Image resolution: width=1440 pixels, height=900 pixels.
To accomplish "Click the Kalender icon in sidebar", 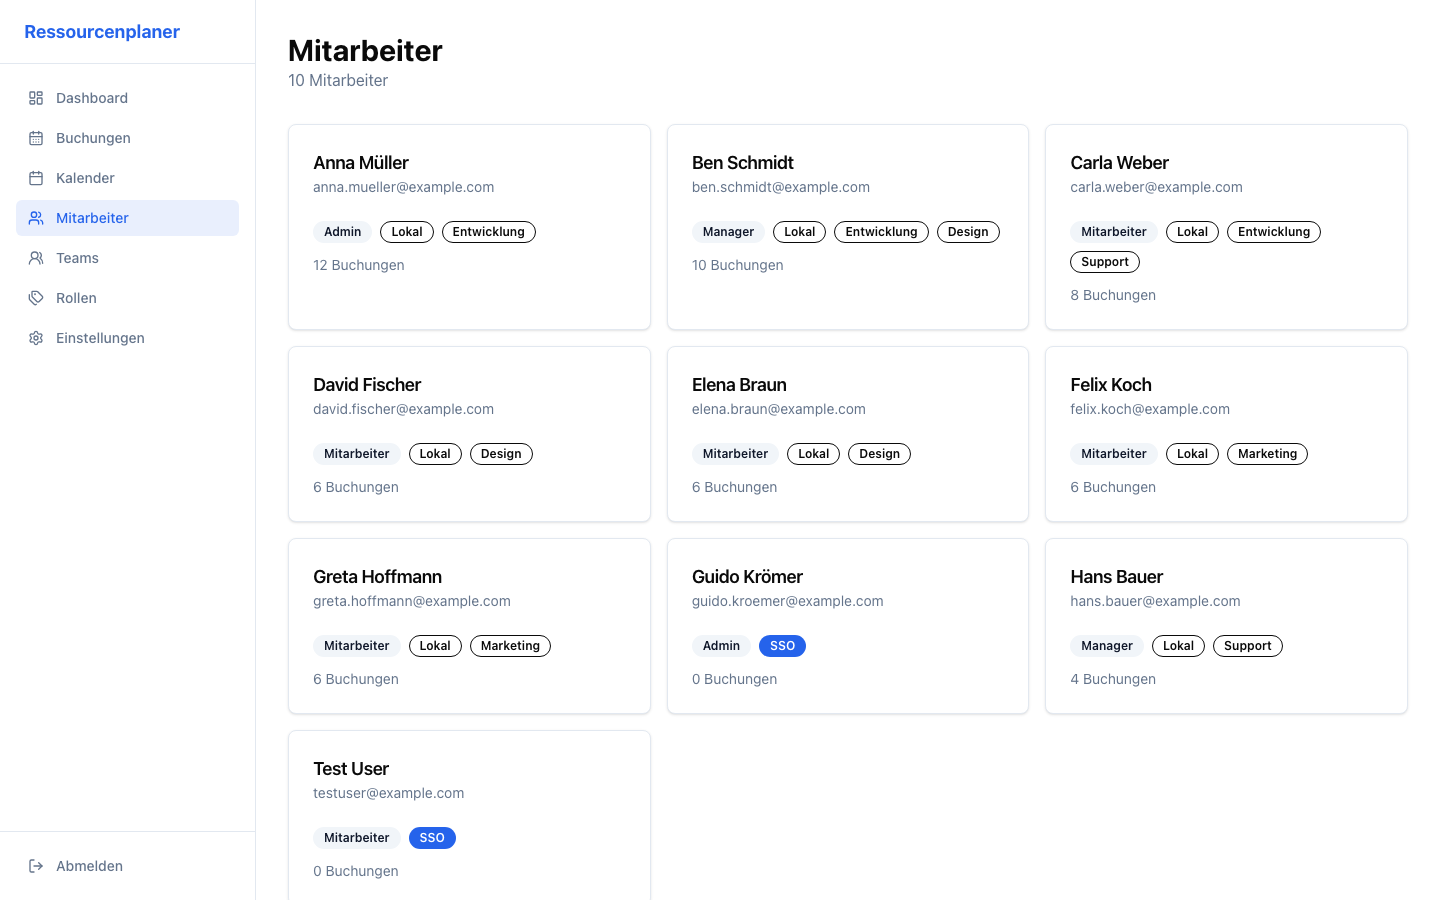I will 36,178.
